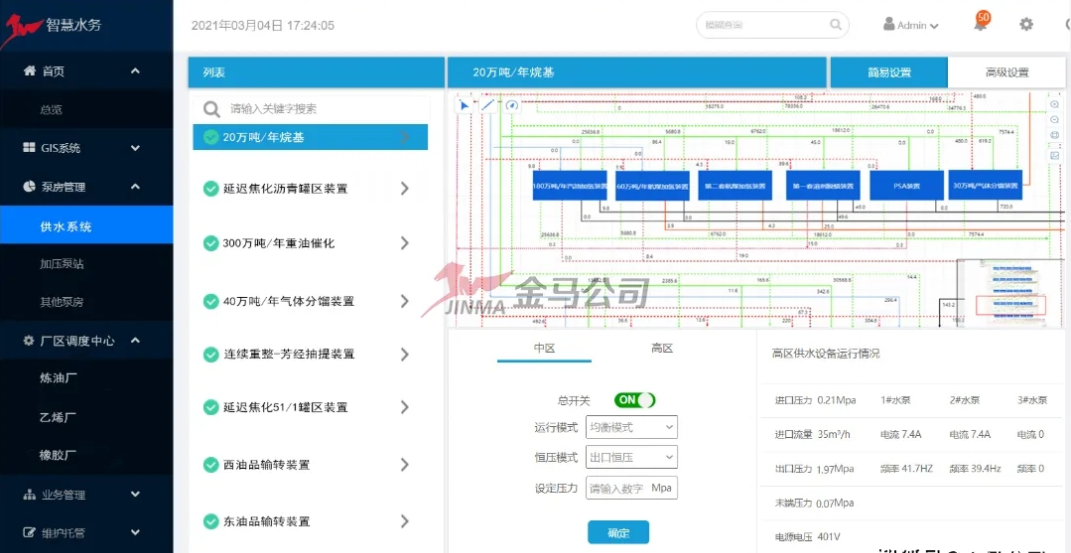Open the Admin user dropdown
Image resolution: width=1071 pixels, height=553 pixels.
pos(910,25)
